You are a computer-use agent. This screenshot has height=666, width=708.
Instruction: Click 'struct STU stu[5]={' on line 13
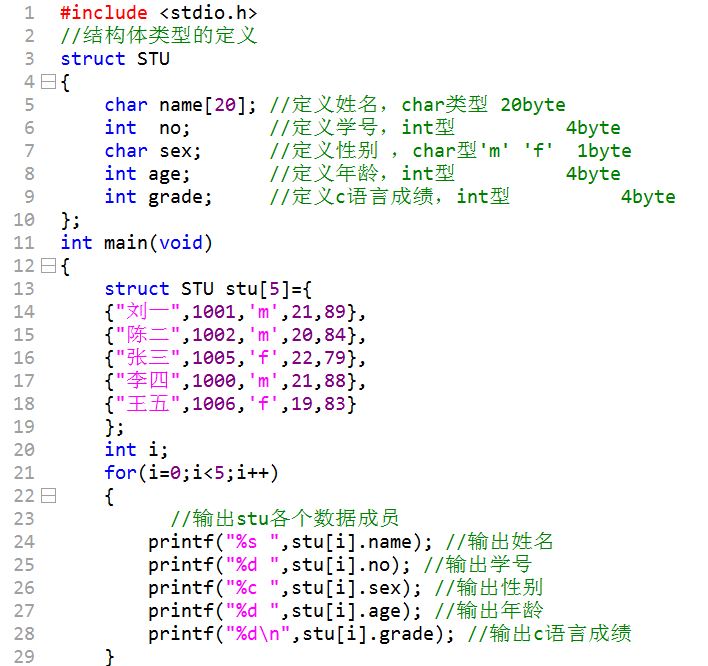(208, 289)
